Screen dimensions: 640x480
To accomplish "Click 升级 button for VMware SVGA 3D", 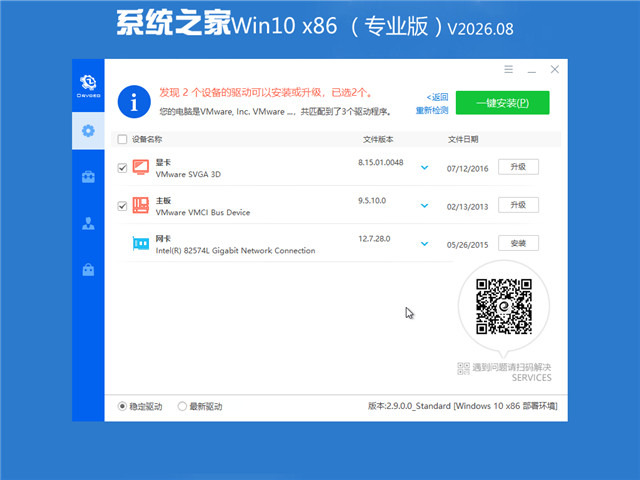I will (x=518, y=167).
